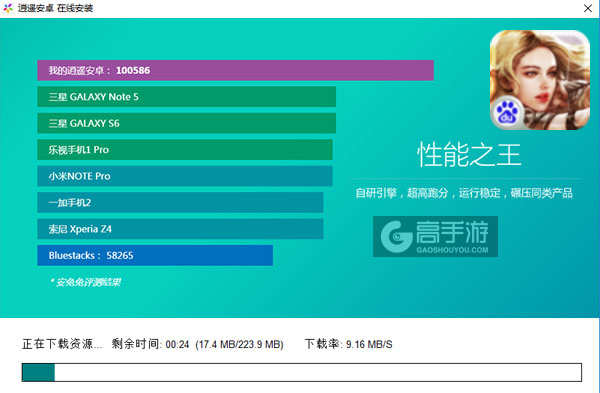Screen dimensions: 600x393
Task: Select the 我的逍遥安卓 100586 score bar
Action: [235, 70]
